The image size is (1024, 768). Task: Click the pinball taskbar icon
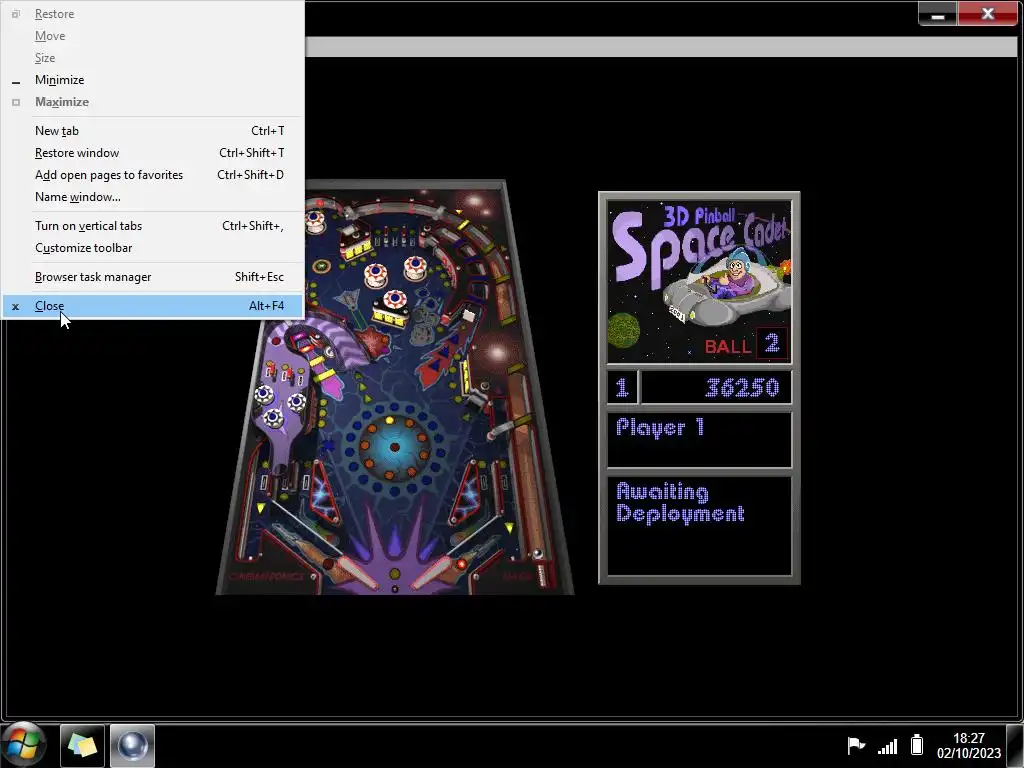coord(133,746)
